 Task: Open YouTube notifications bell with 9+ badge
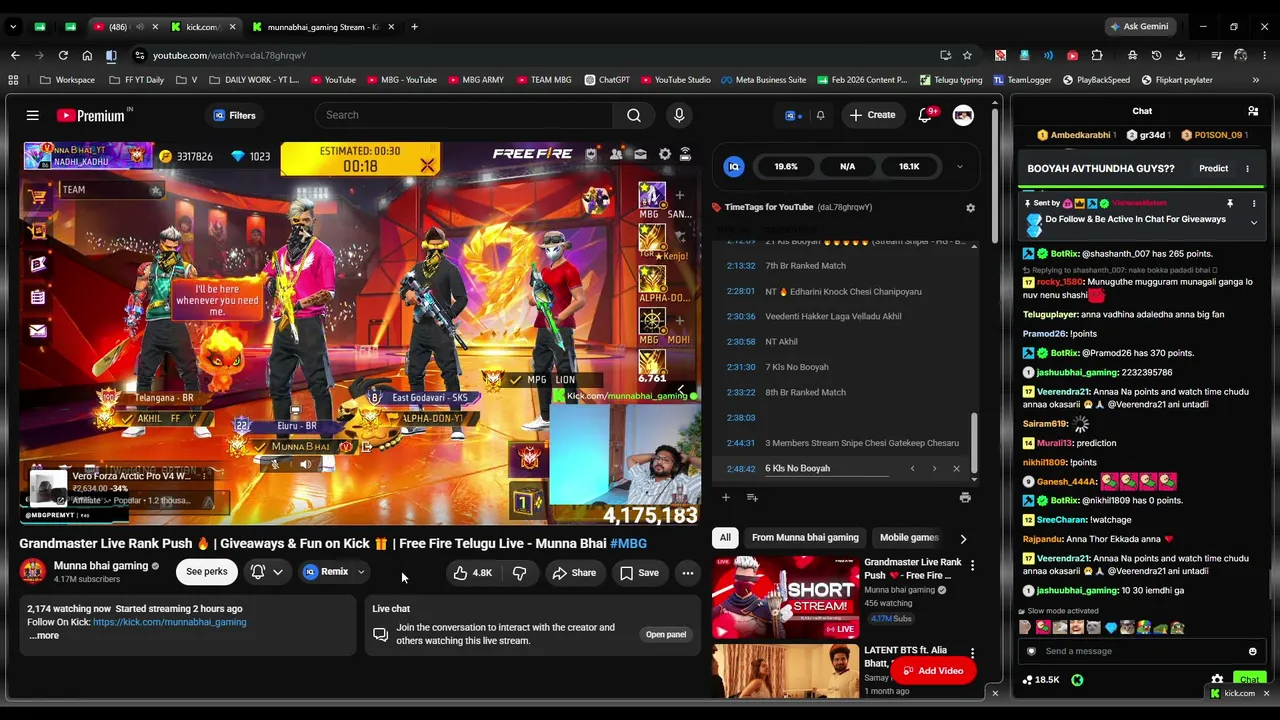[925, 115]
